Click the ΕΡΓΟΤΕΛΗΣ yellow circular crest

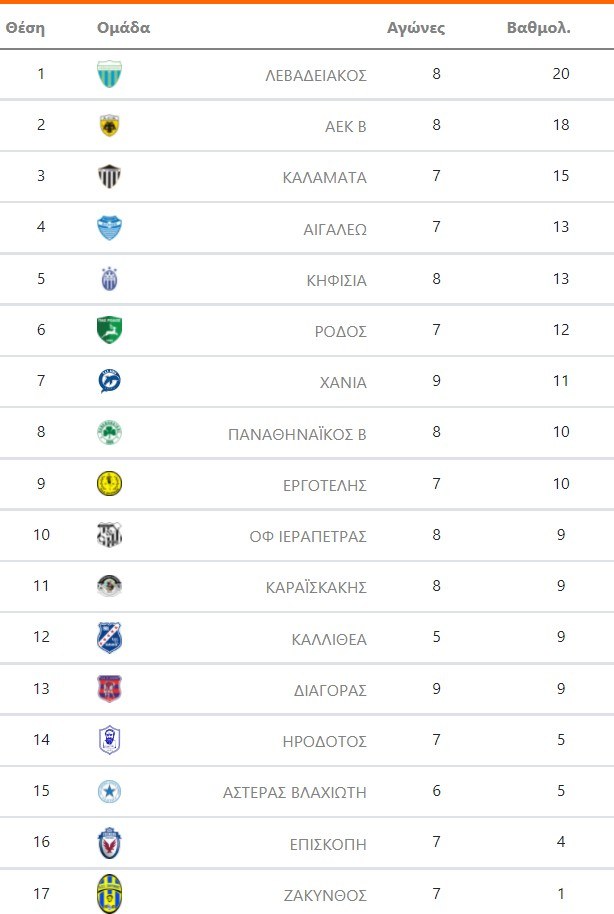(x=109, y=484)
